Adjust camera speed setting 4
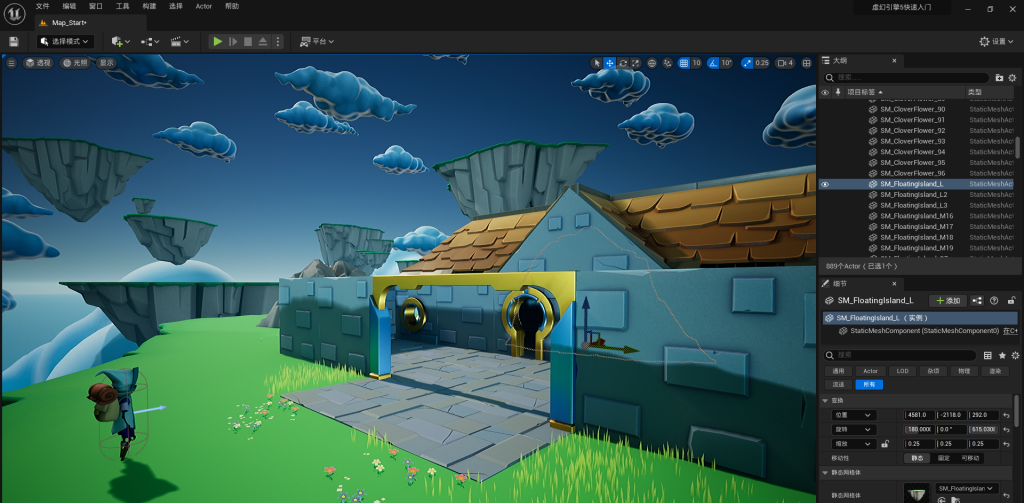Viewport: 1024px width, 503px height. click(x=785, y=63)
